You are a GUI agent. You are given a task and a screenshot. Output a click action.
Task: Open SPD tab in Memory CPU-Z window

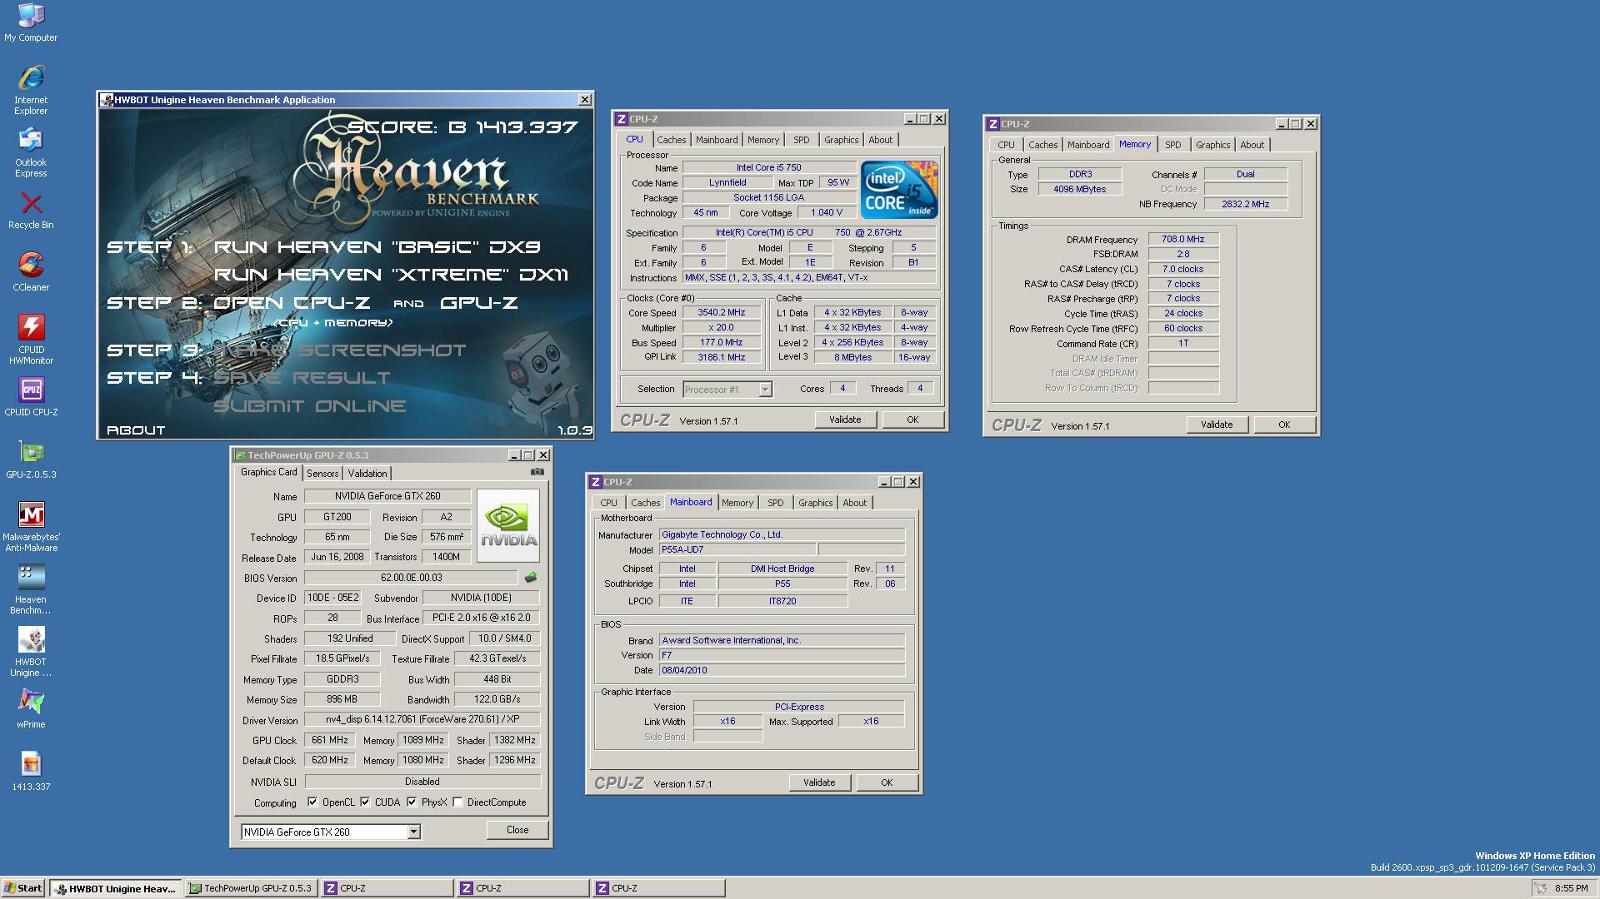pos(1173,145)
